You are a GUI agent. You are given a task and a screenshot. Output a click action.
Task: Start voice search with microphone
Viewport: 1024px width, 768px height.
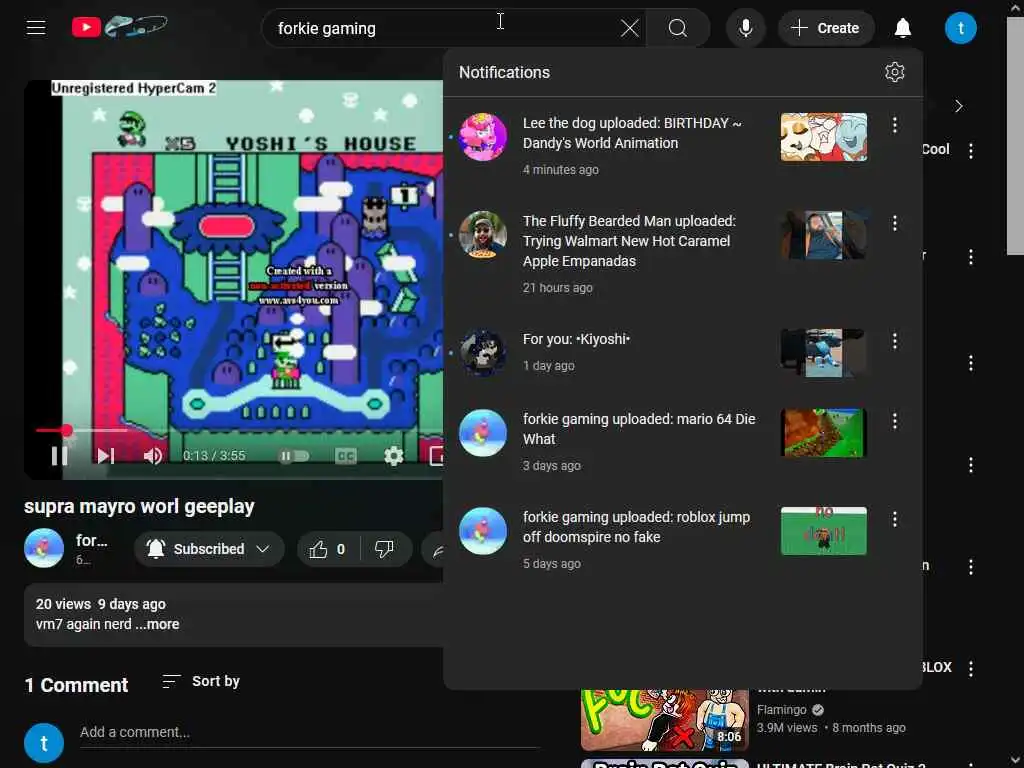pyautogui.click(x=745, y=28)
